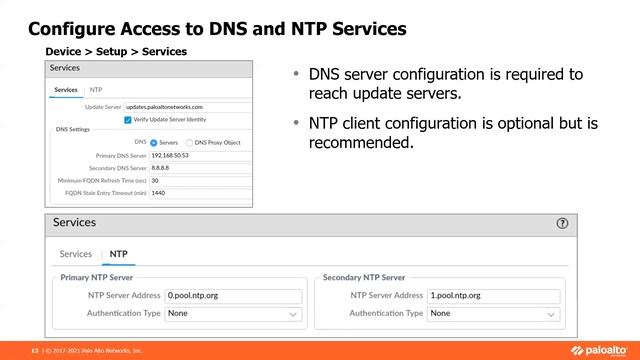Select the DNS Servers radio button
Viewport: 640px width, 360px height.
(x=153, y=143)
